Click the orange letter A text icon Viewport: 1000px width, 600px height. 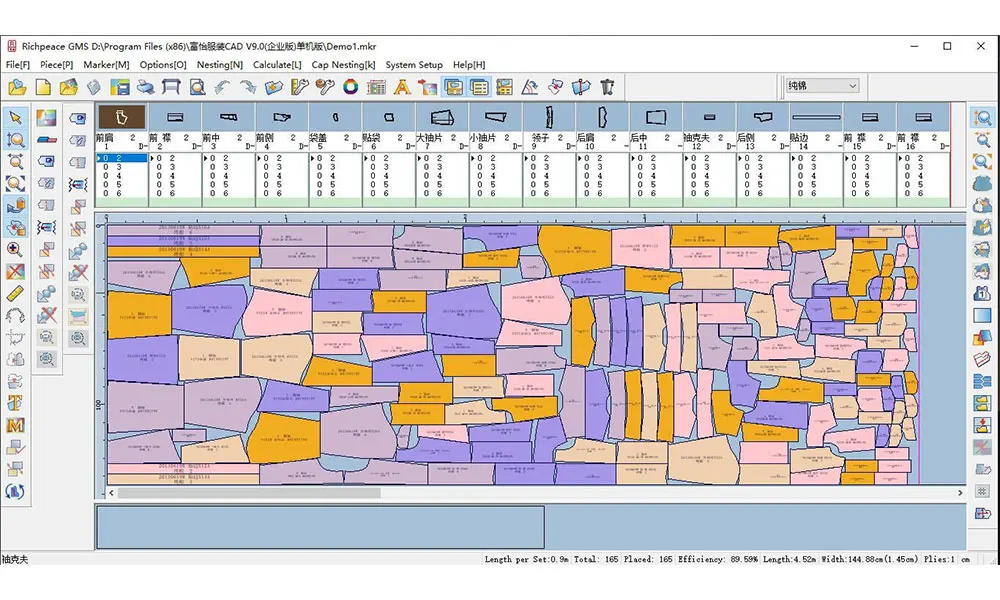click(x=402, y=88)
